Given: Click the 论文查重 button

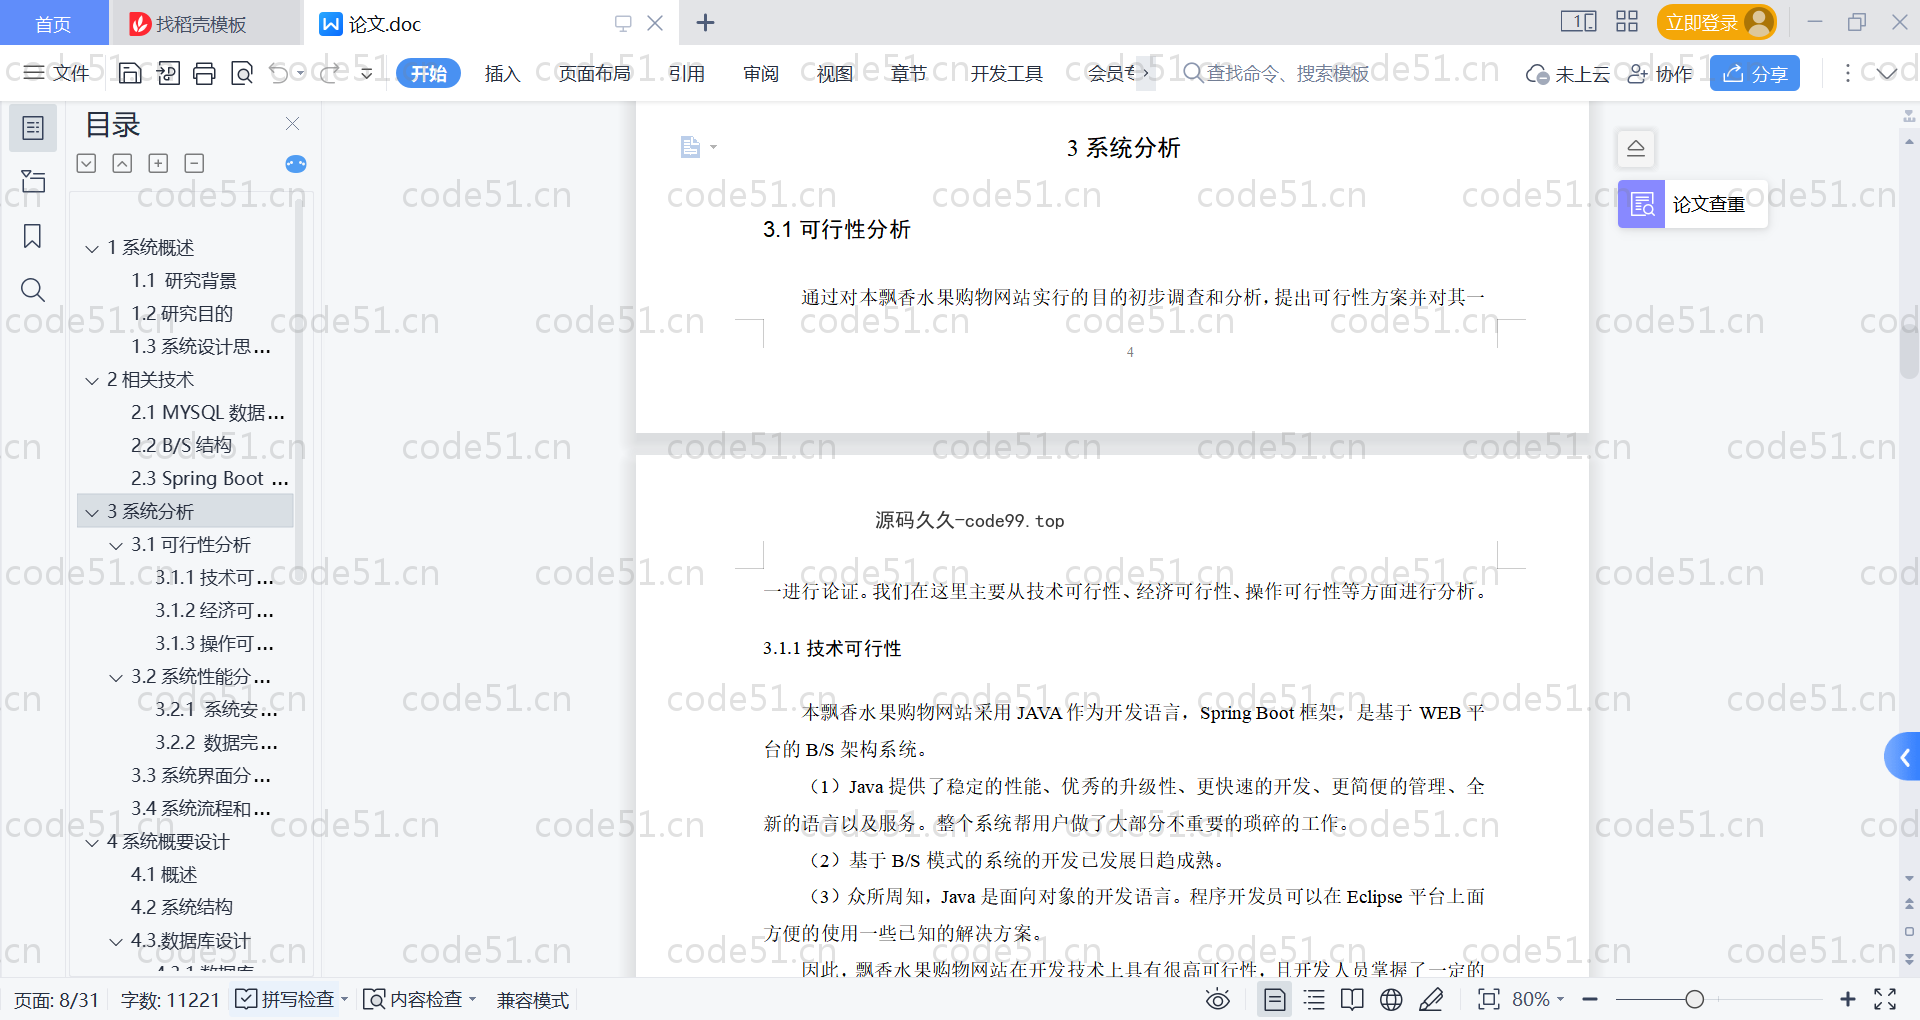Looking at the screenshot, I should [x=1692, y=204].
